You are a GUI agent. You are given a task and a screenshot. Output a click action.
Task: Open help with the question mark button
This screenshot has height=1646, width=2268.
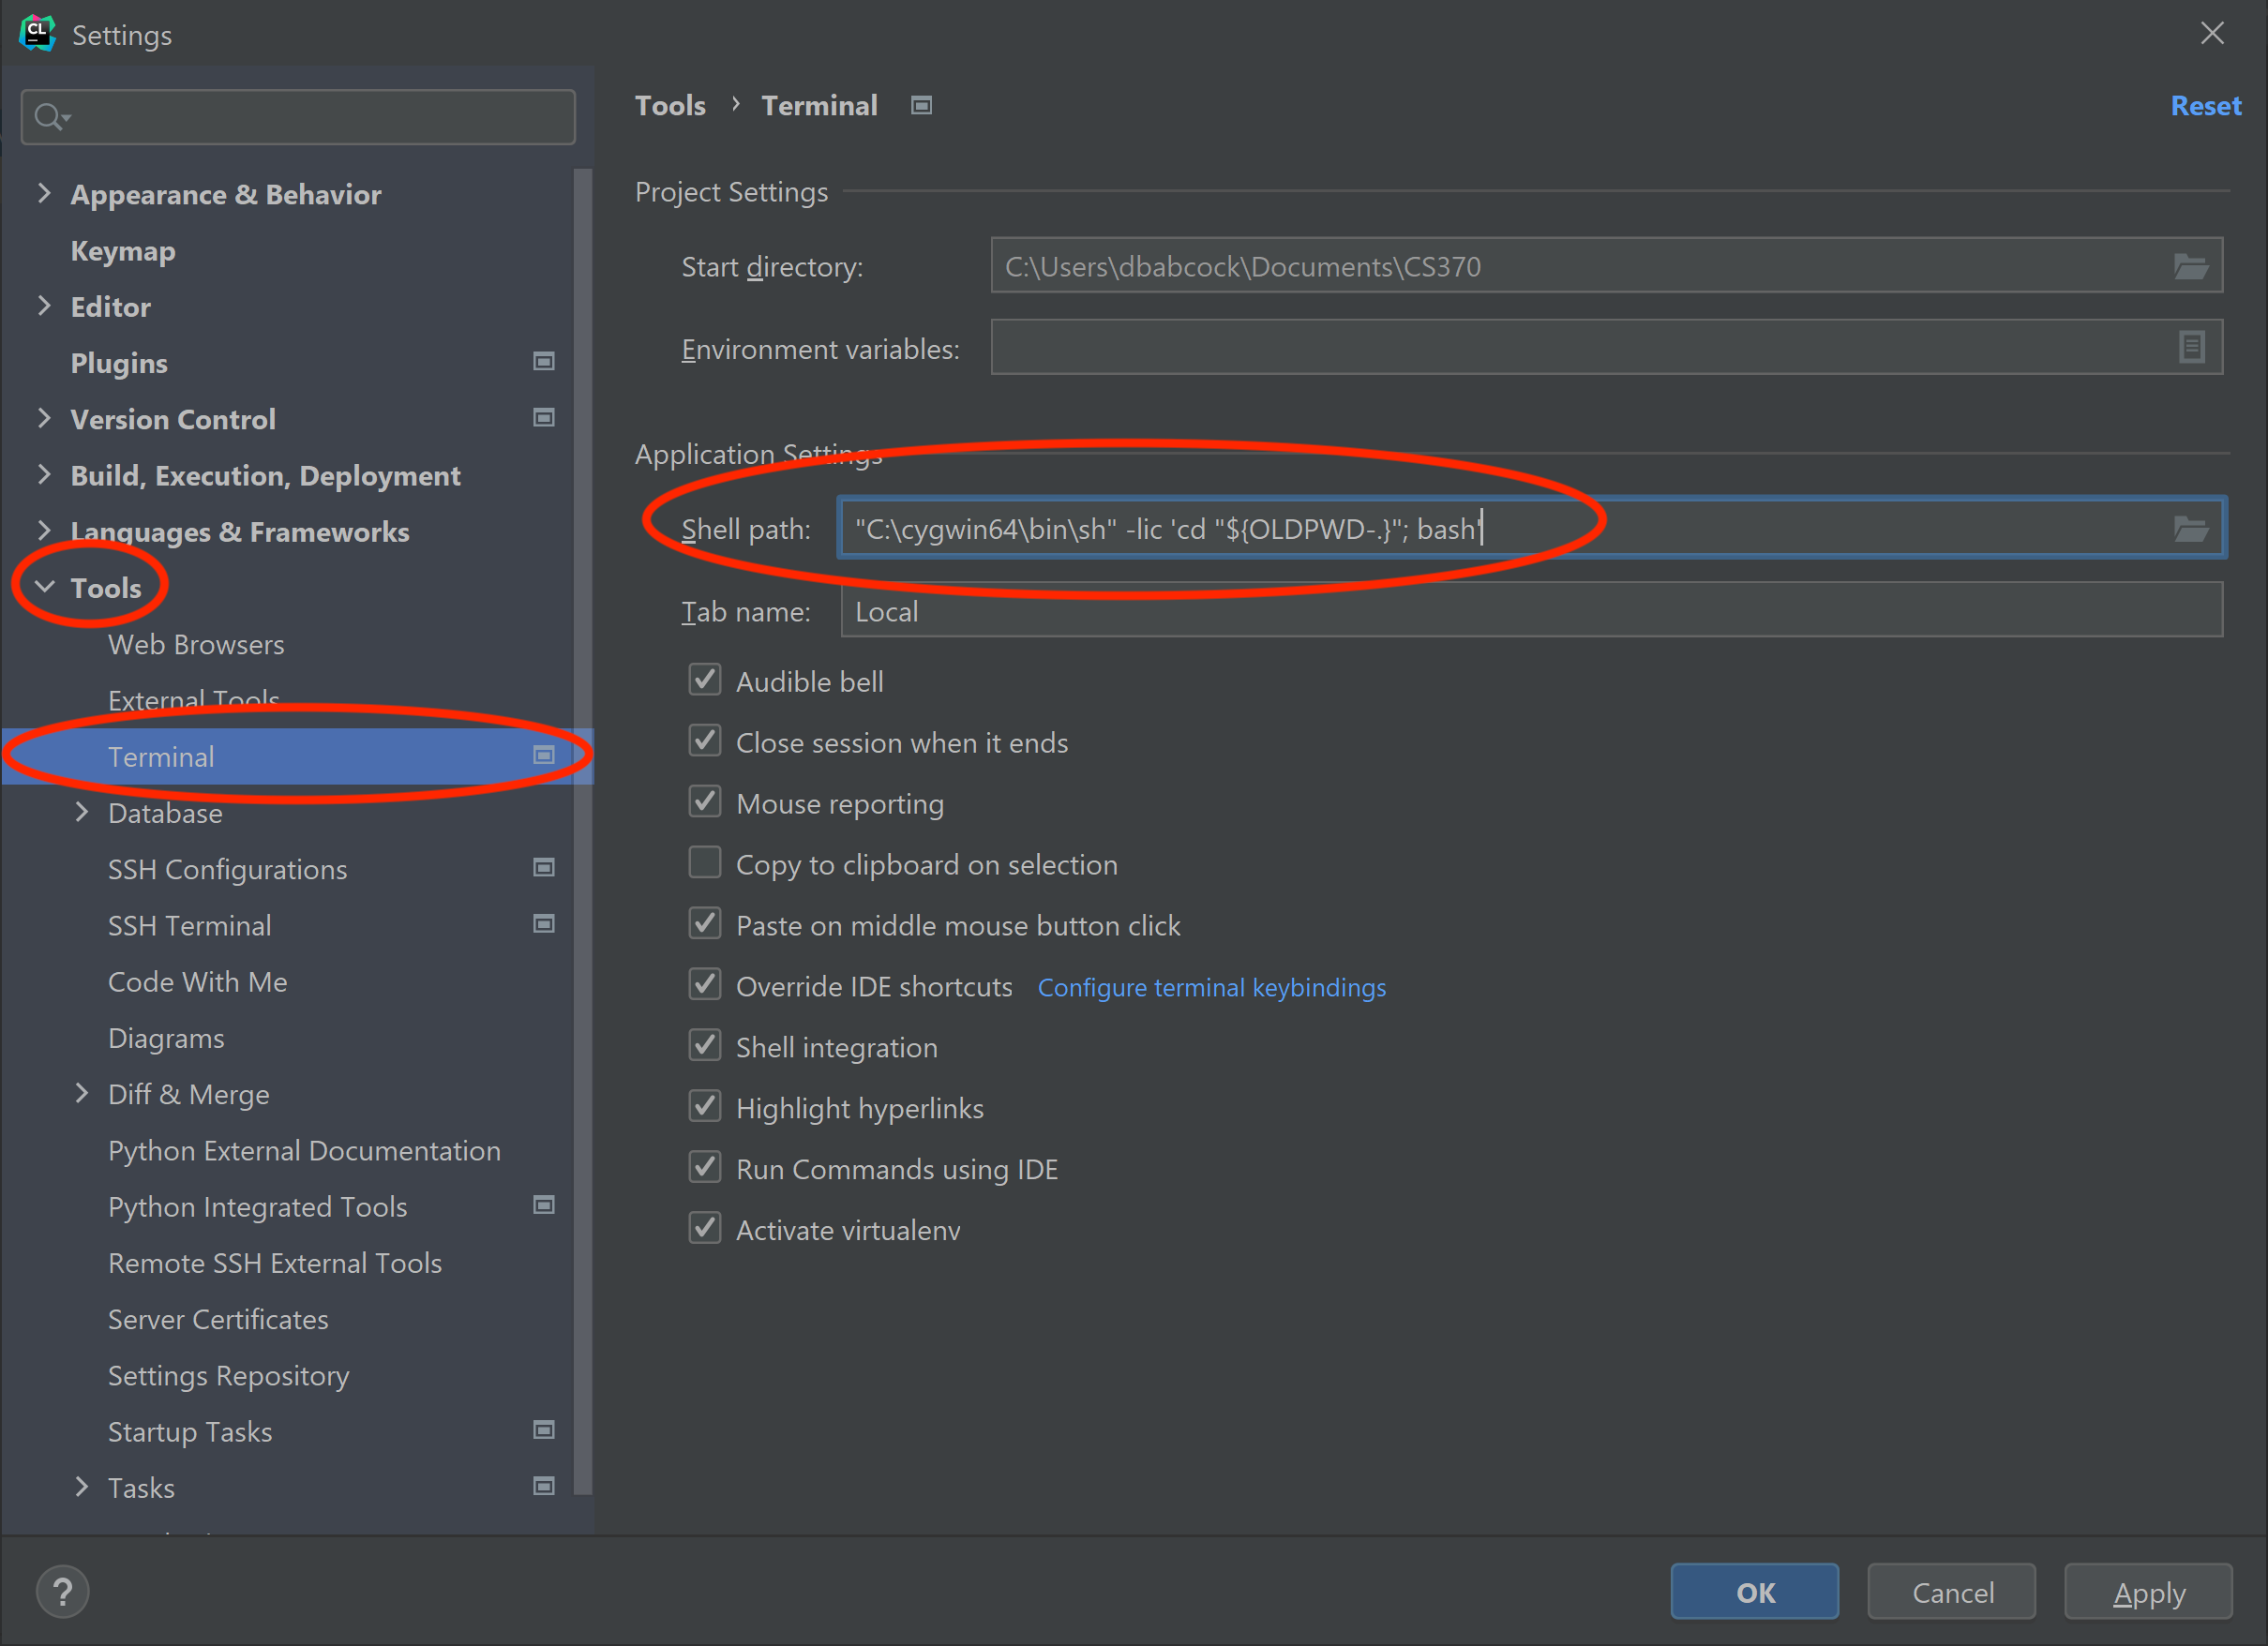(63, 1592)
